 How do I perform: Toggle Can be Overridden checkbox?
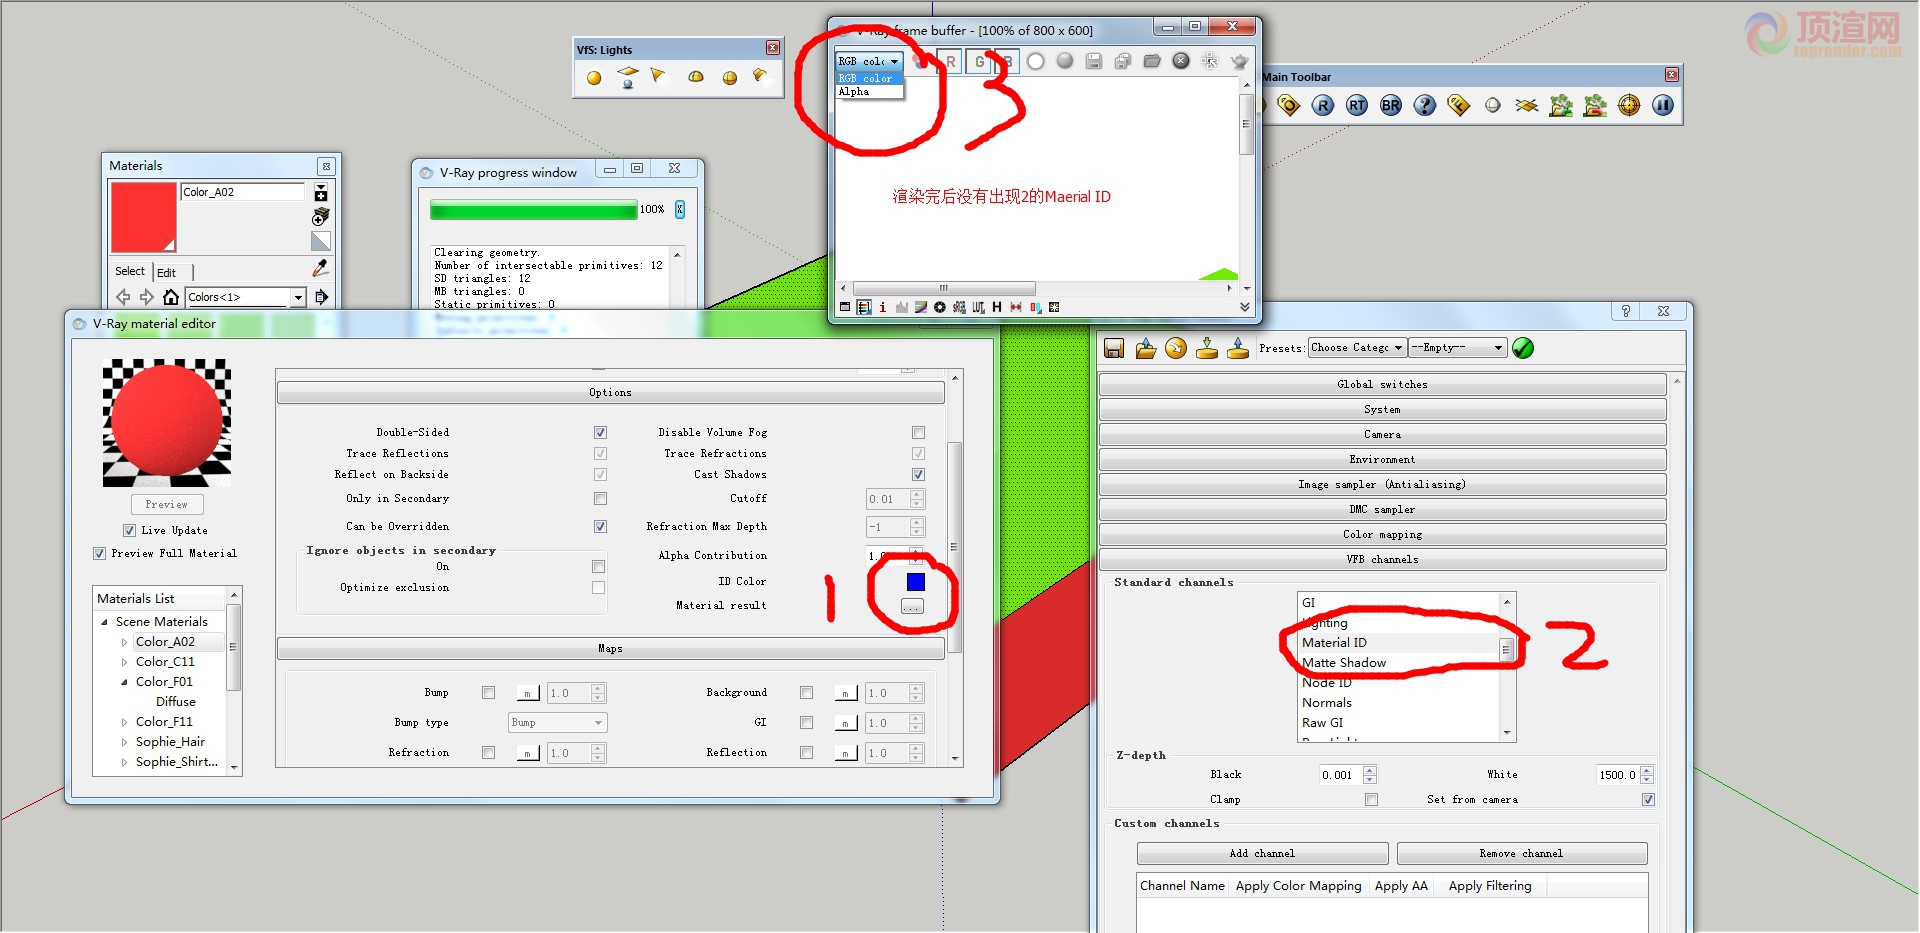600,526
